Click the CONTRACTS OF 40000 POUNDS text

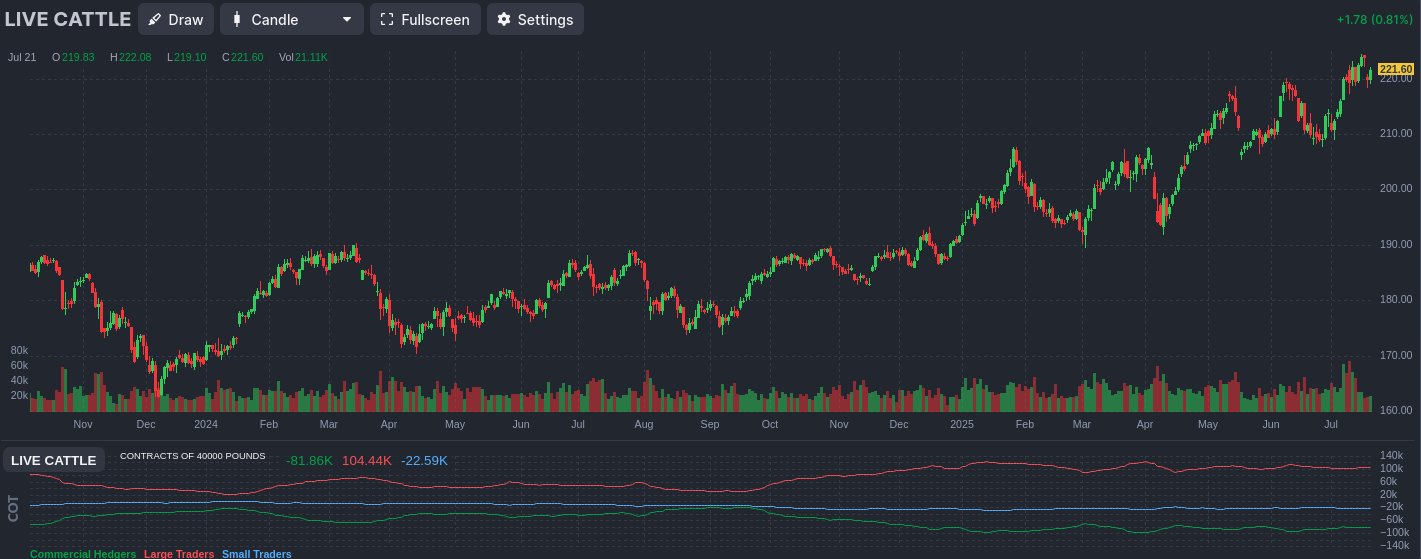(x=193, y=456)
